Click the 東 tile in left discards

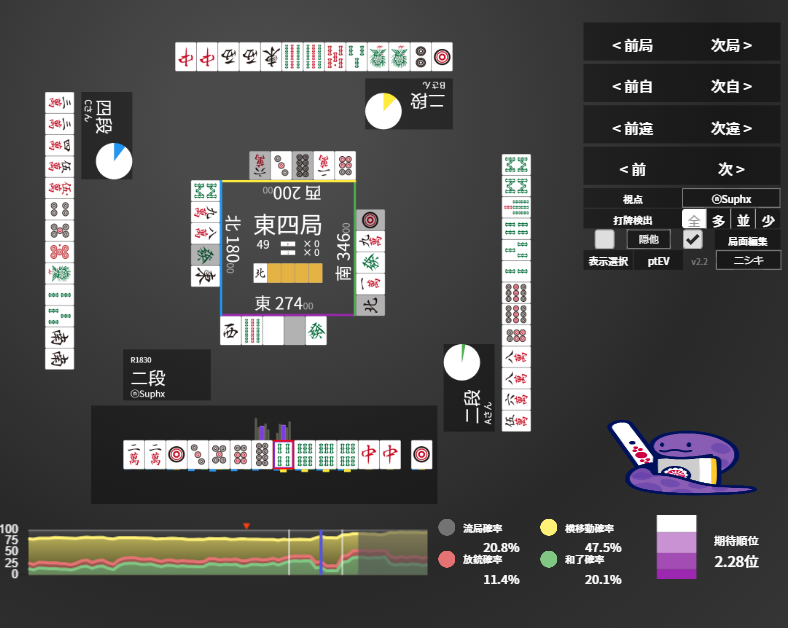tap(206, 276)
